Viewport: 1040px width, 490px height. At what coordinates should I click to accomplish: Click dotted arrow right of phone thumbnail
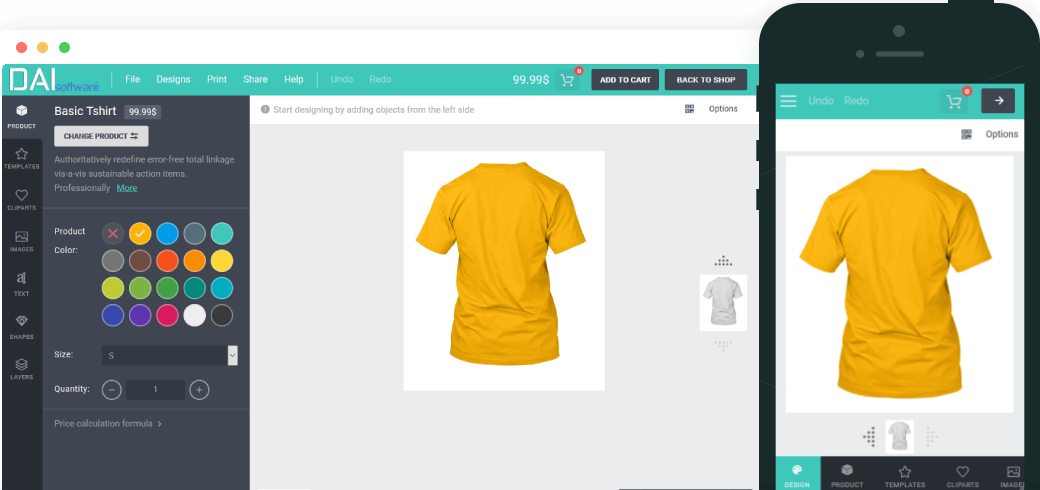tap(931, 436)
